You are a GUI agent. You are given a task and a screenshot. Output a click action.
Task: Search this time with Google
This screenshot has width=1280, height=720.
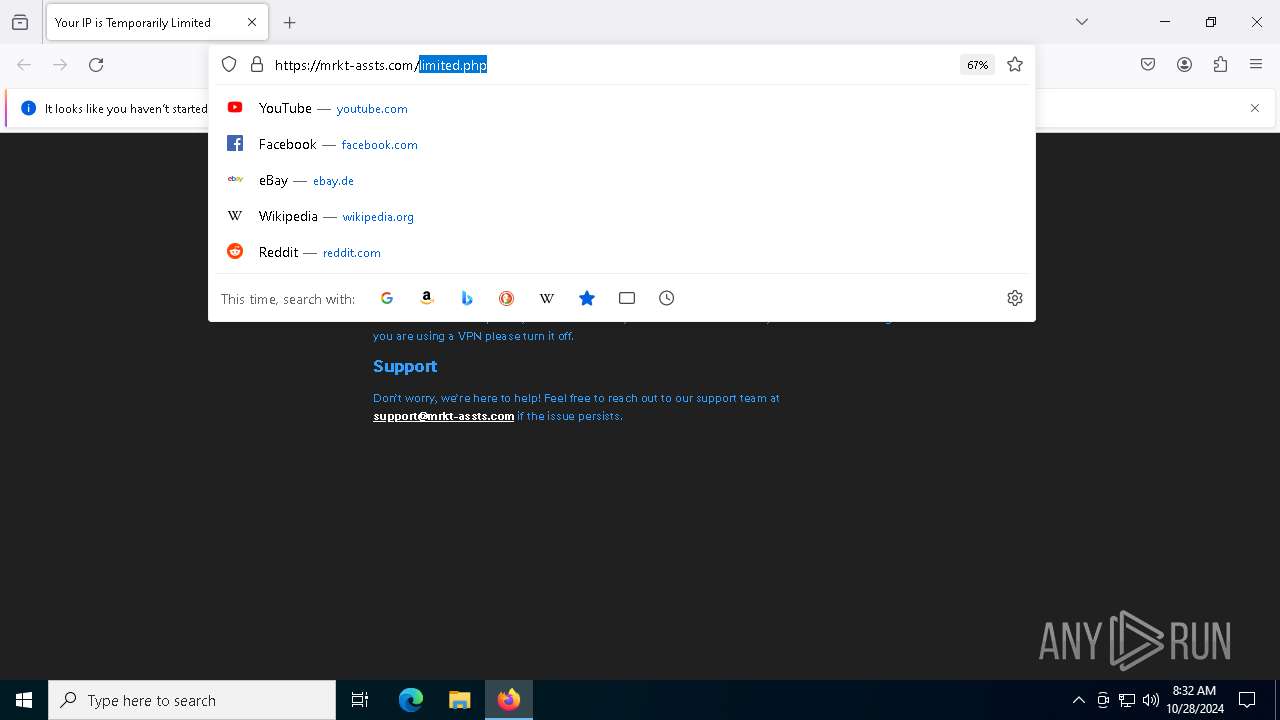387,298
